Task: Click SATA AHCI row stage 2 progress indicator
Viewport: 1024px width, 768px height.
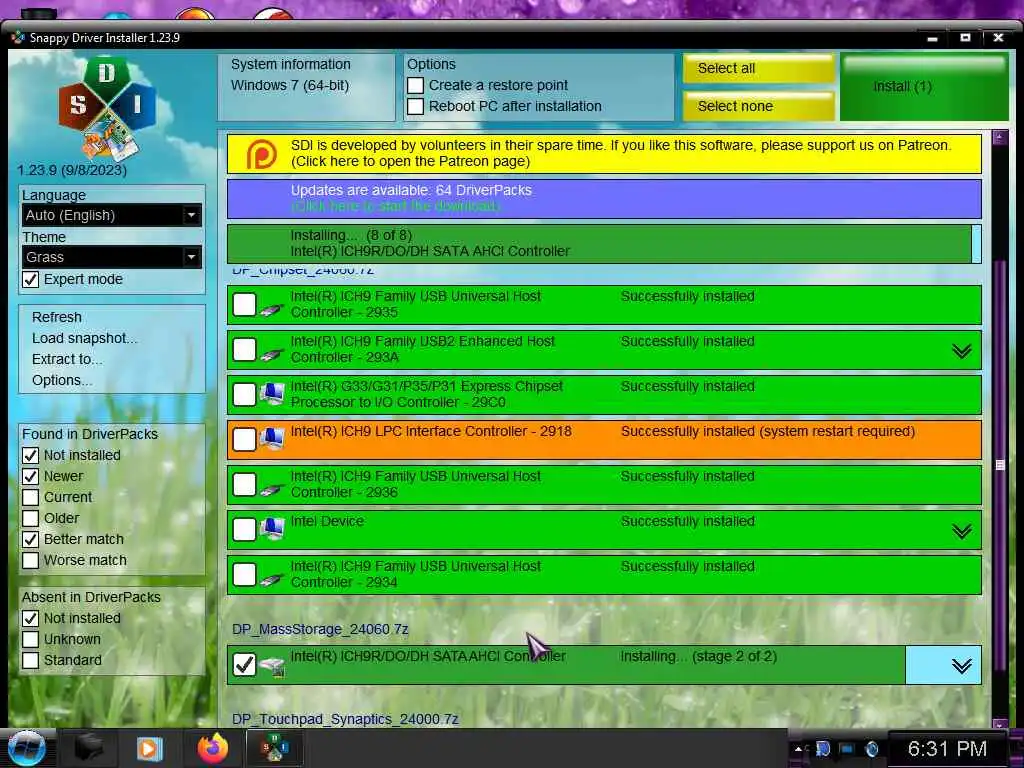Action: [x=699, y=657]
